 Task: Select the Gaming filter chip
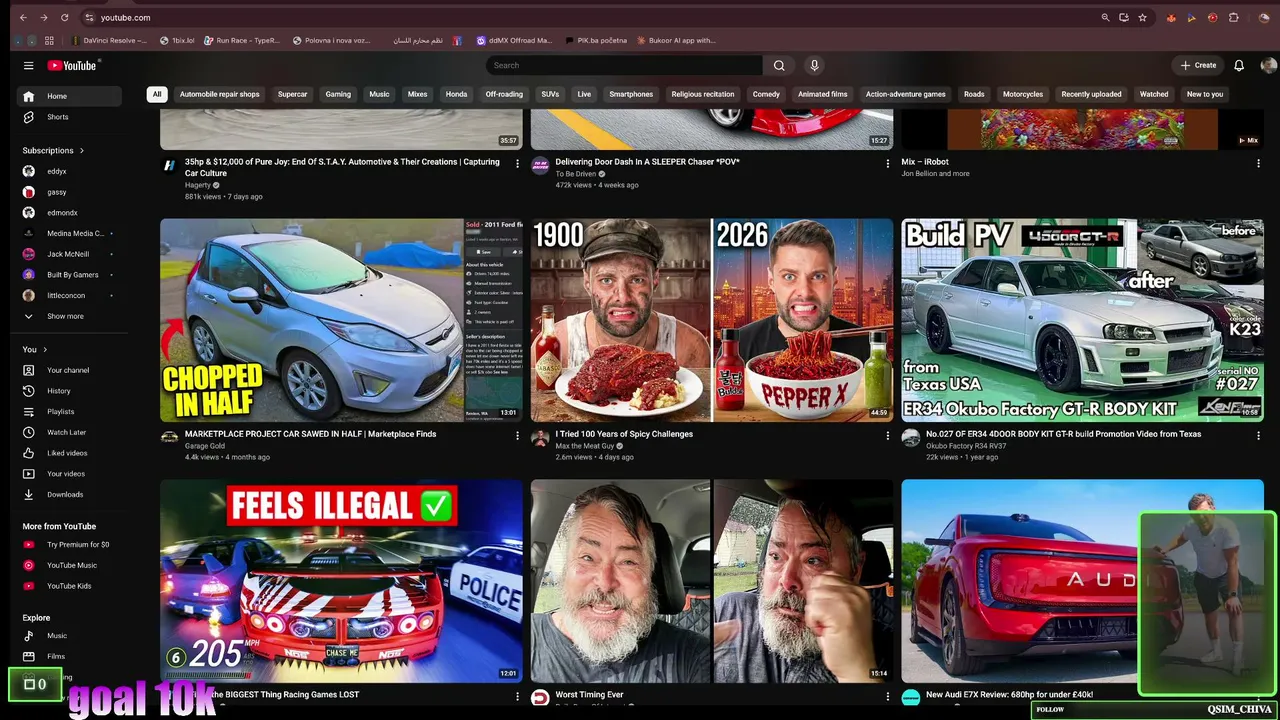tap(338, 94)
